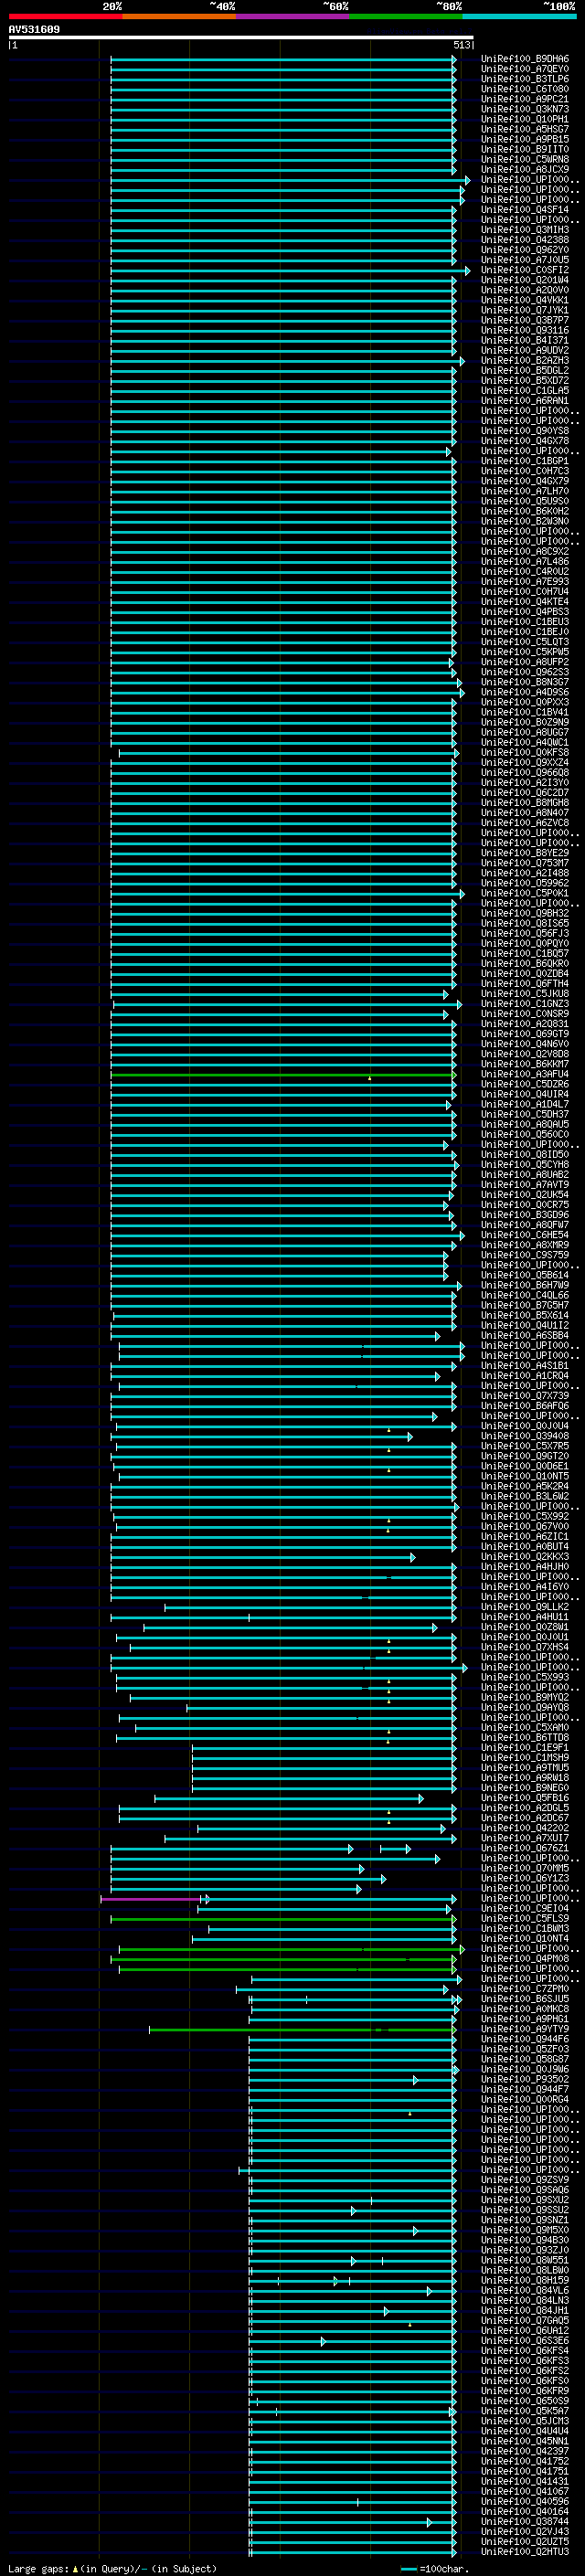Image resolution: width=585 pixels, height=2576 pixels.
Task: Select hit label UniRef100_Q7GAQ5
Action: 524,2320
